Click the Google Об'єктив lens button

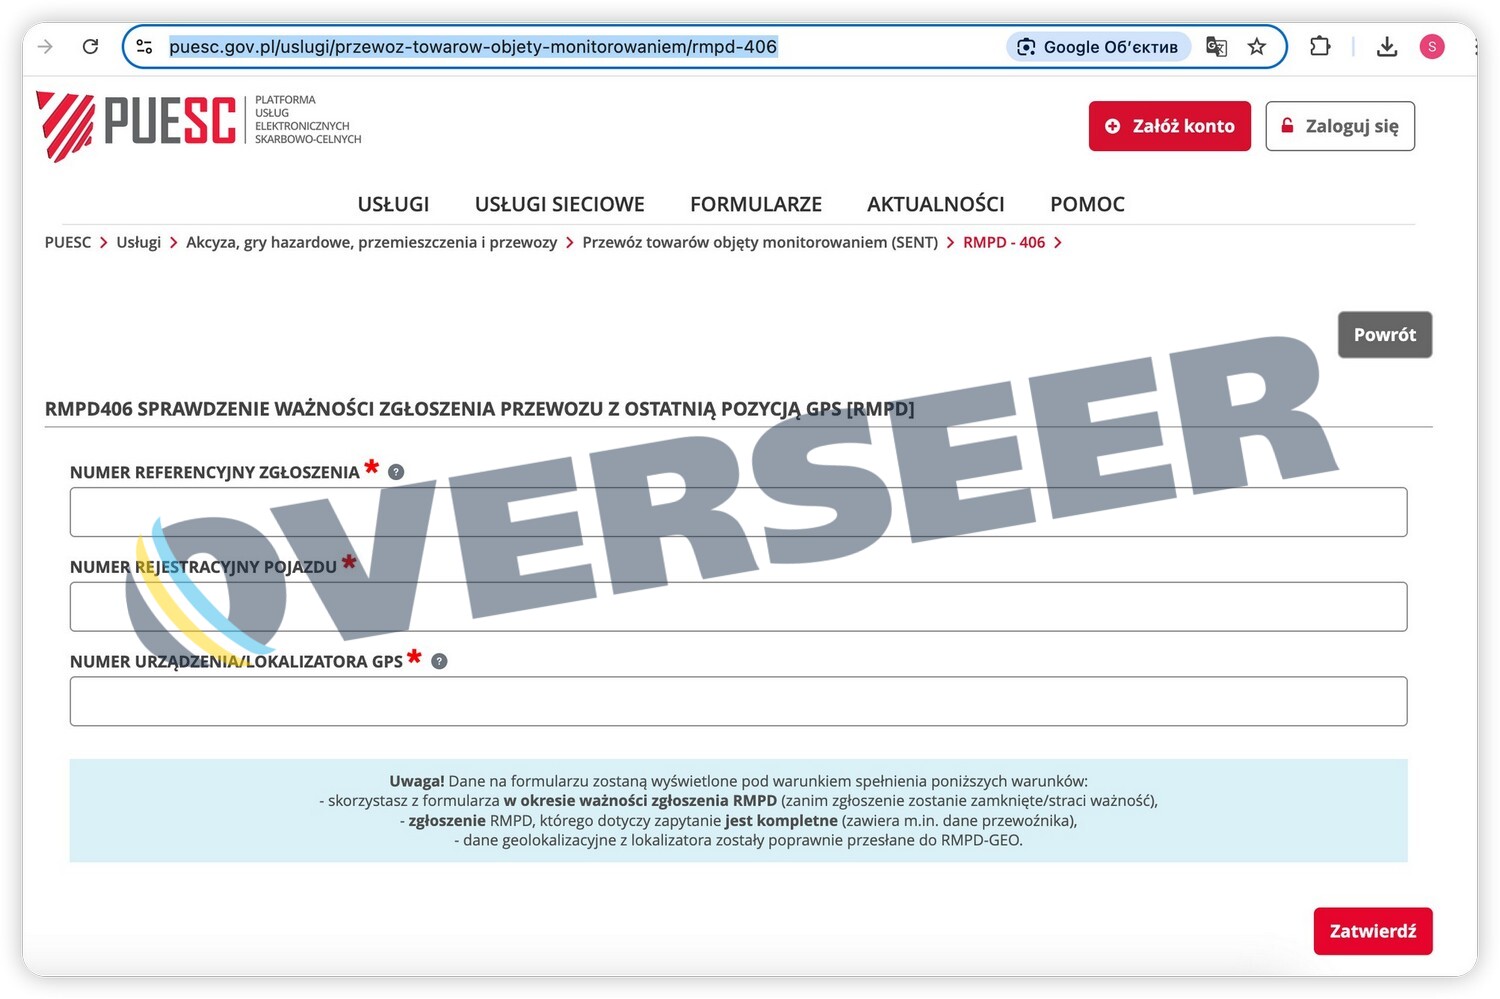1098,47
